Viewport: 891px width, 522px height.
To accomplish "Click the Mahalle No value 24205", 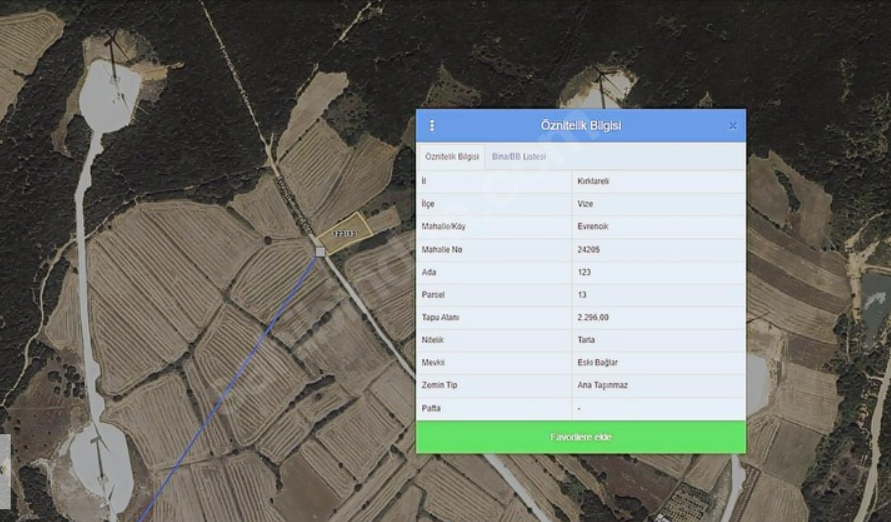I will (590, 250).
